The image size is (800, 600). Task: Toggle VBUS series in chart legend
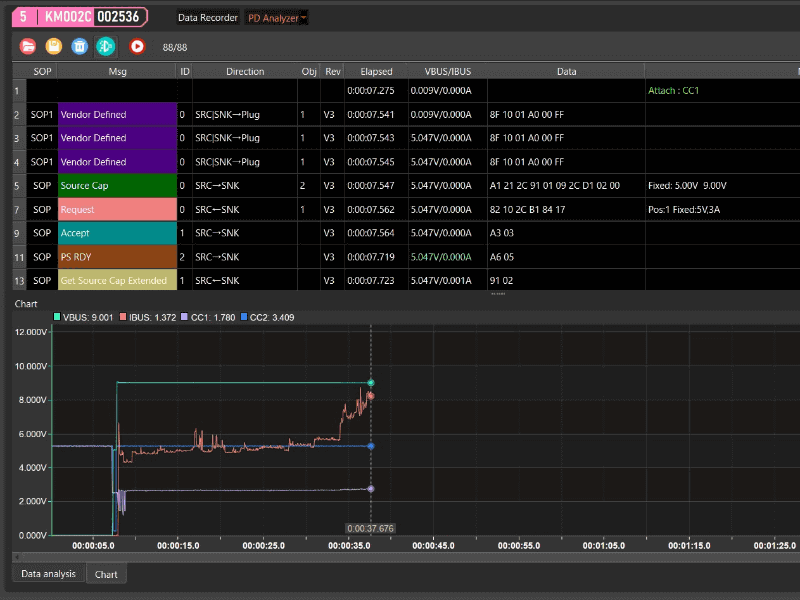pos(84,317)
